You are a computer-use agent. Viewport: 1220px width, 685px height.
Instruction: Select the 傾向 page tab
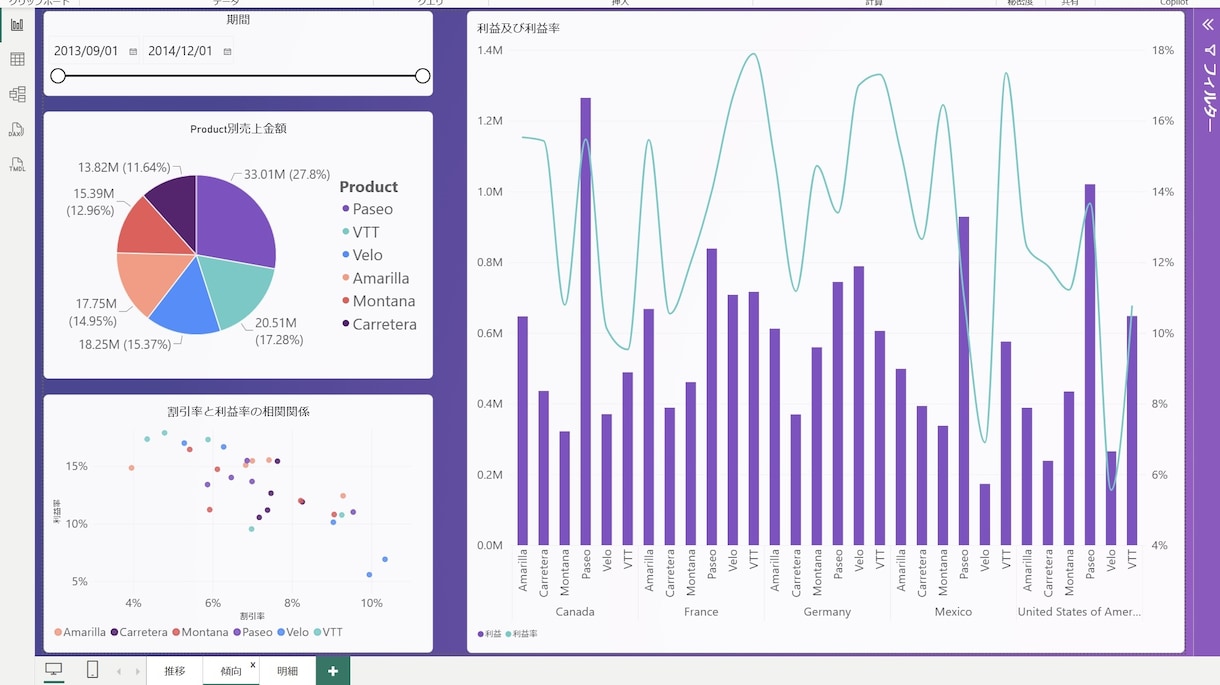tap(231, 671)
